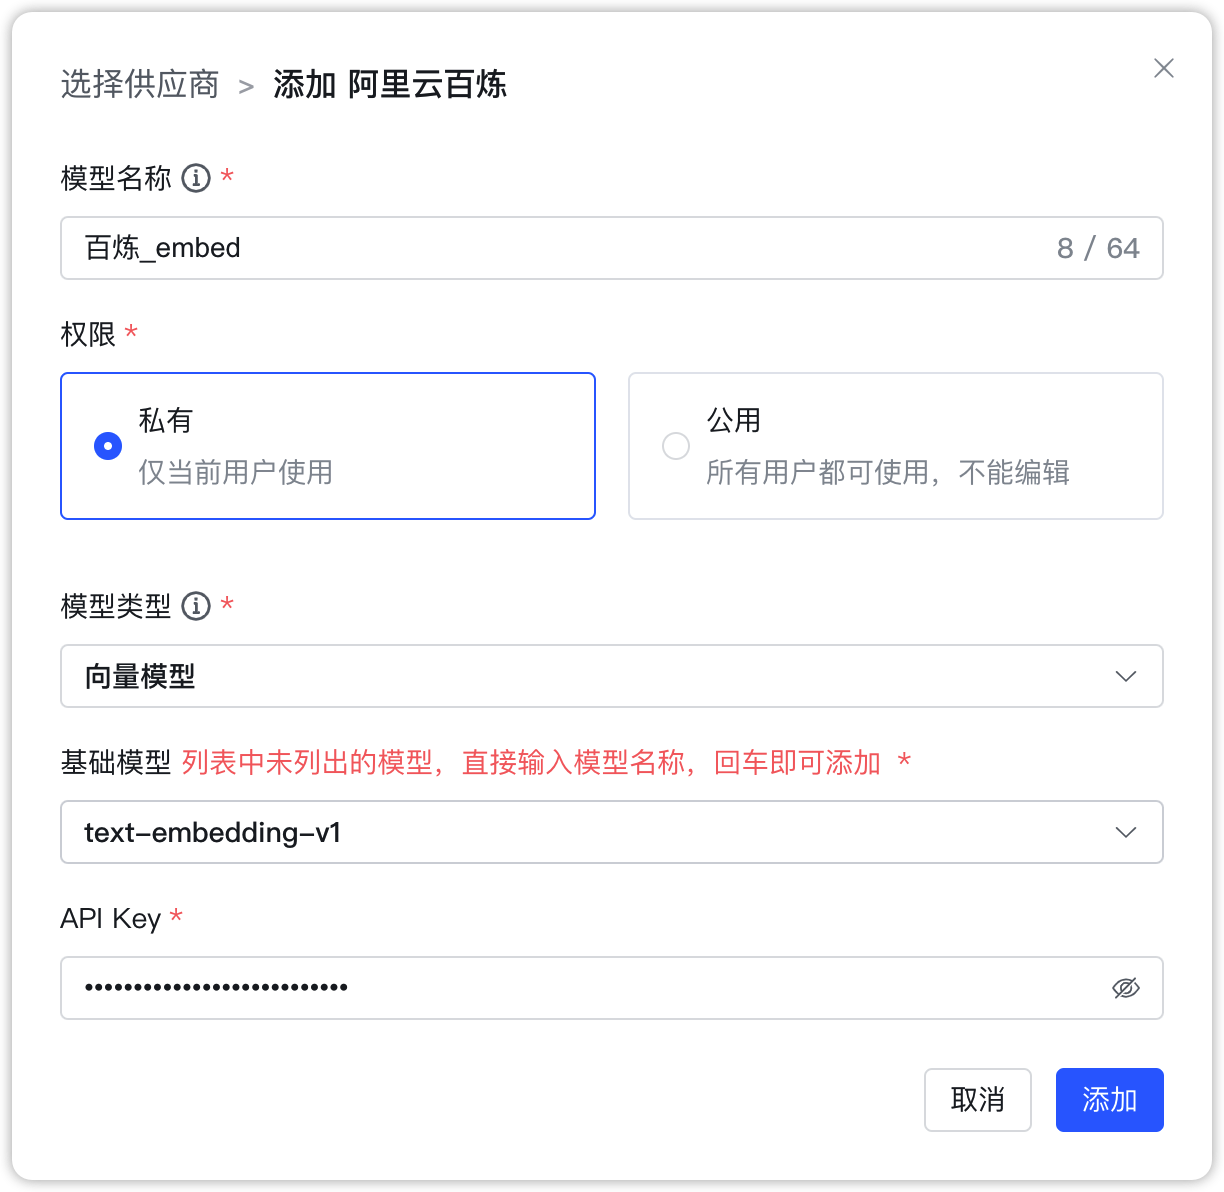
Task: Click the 添加 button to confirm
Action: click(x=1109, y=1100)
